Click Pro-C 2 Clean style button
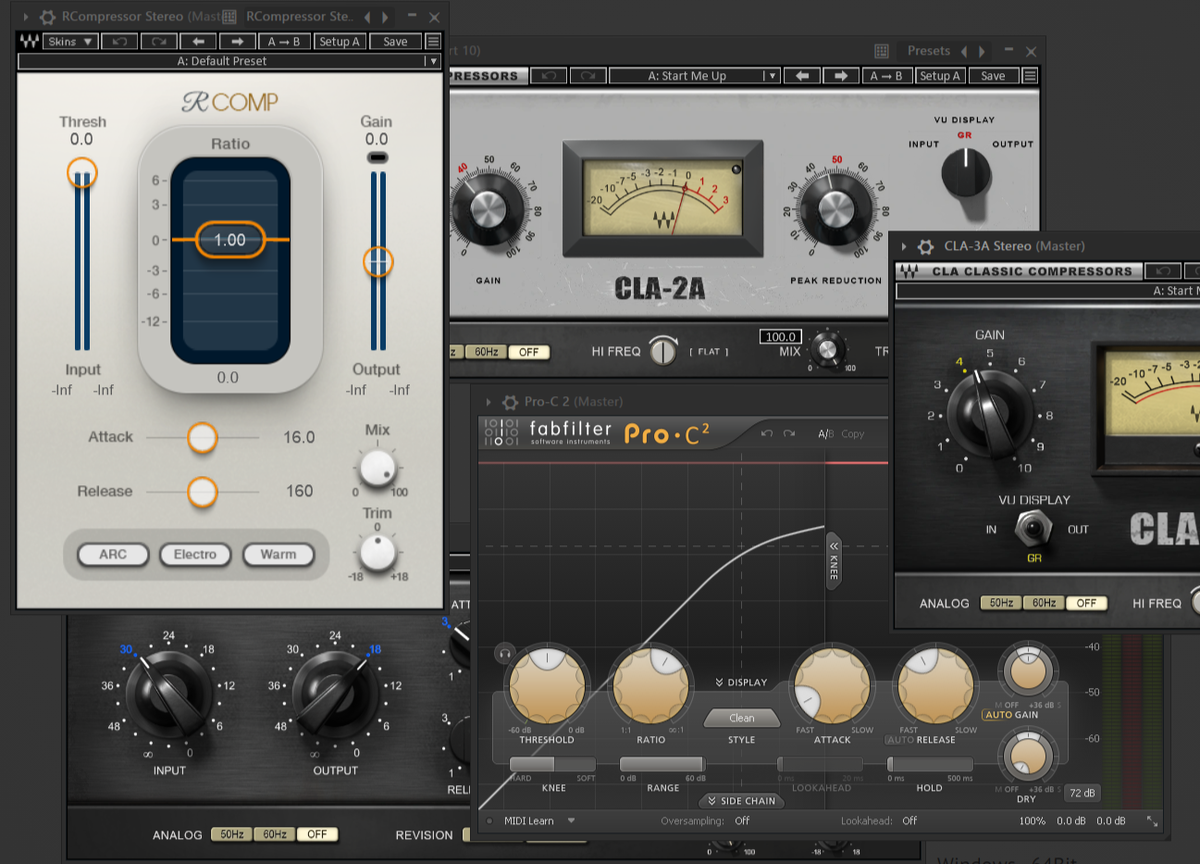Screen dimensions: 1200x864 [742, 718]
